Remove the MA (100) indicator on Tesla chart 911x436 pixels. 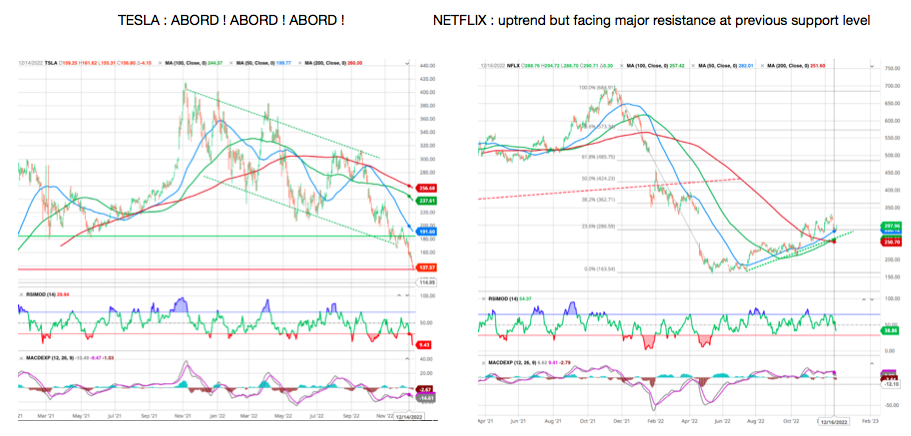pyautogui.click(x=160, y=63)
